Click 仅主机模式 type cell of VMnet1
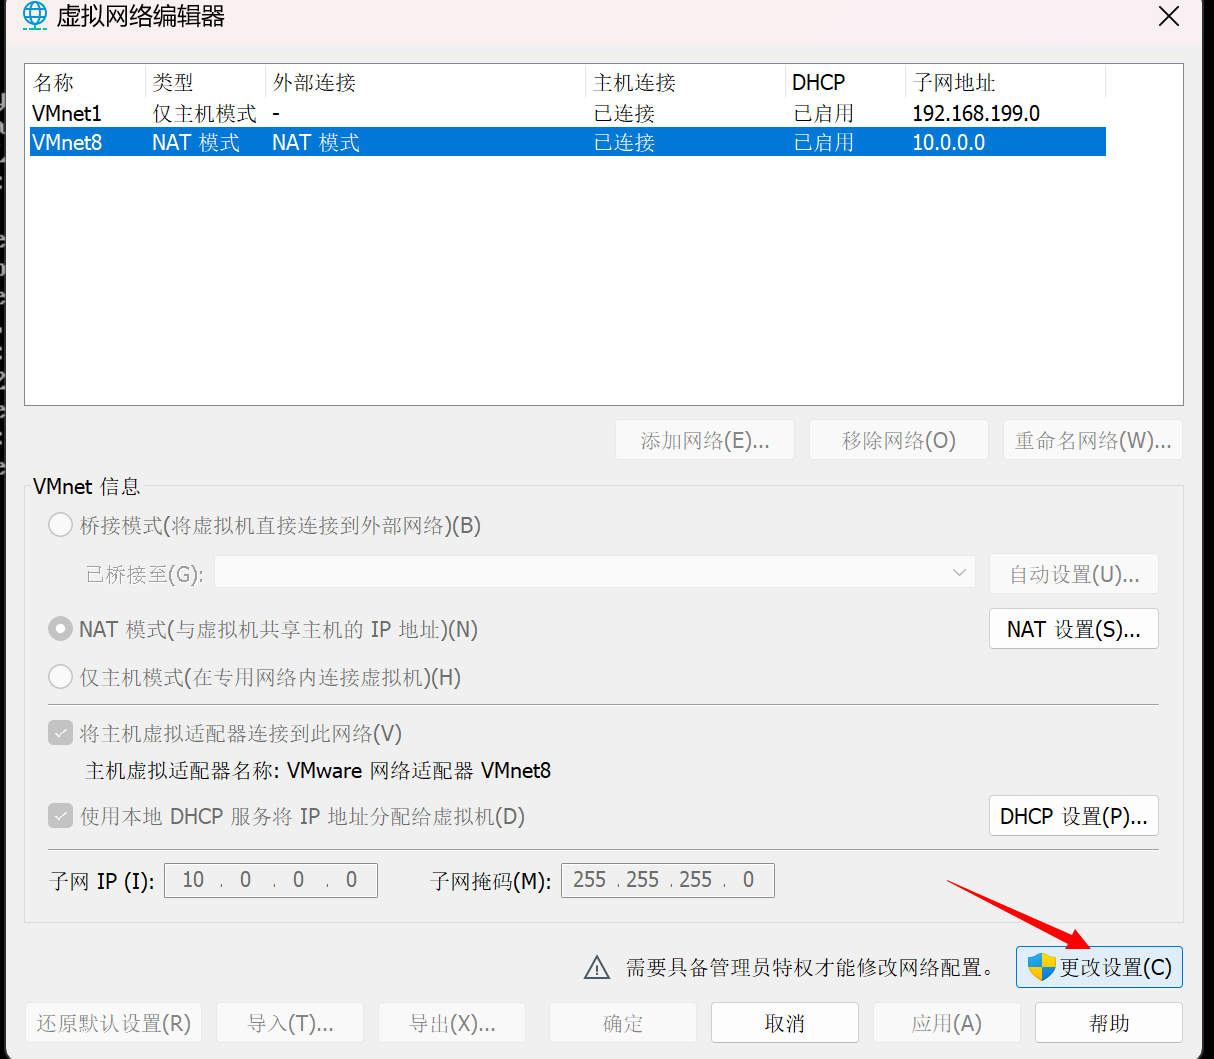This screenshot has width=1214, height=1059. tap(204, 113)
